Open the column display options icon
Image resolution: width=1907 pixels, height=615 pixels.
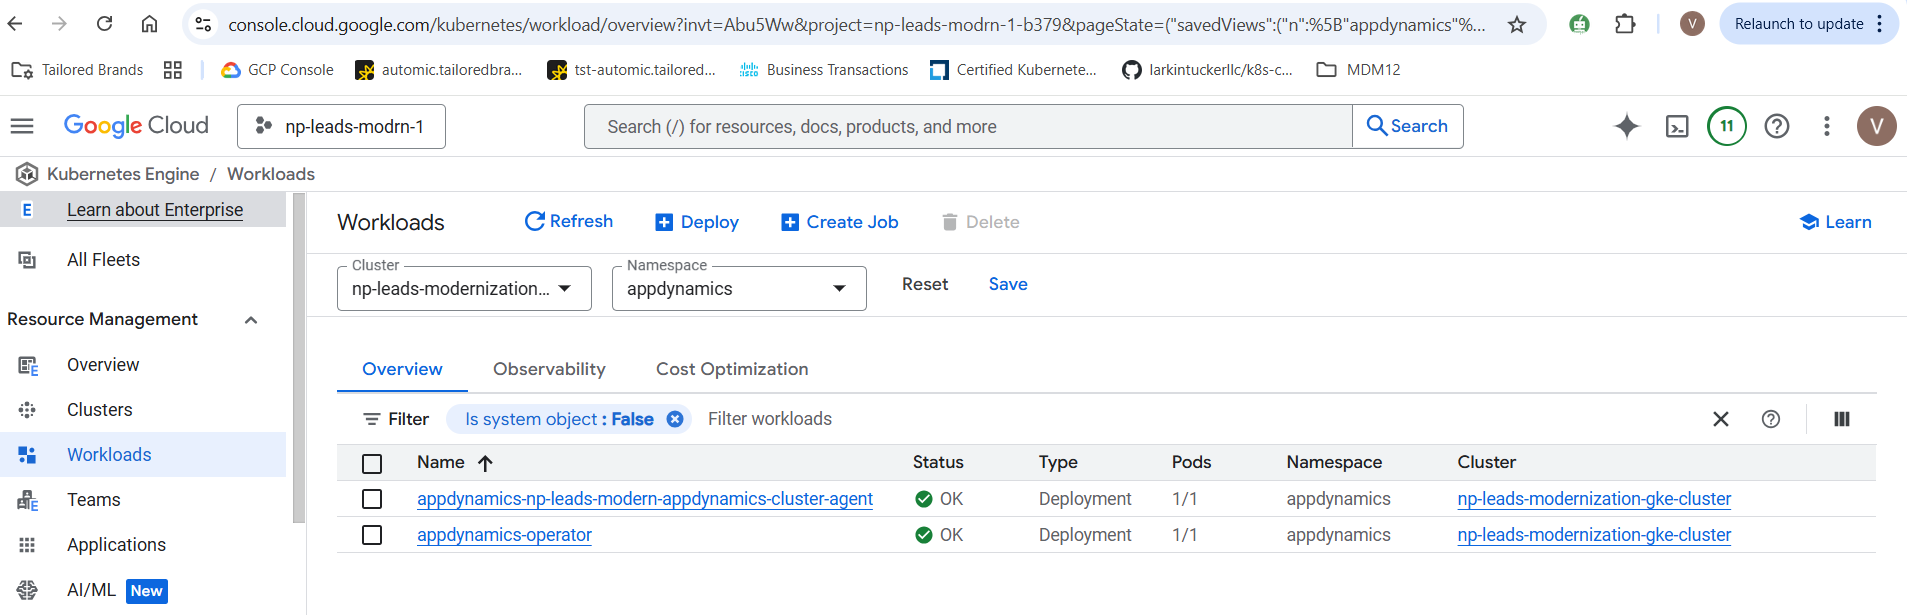pos(1842,419)
